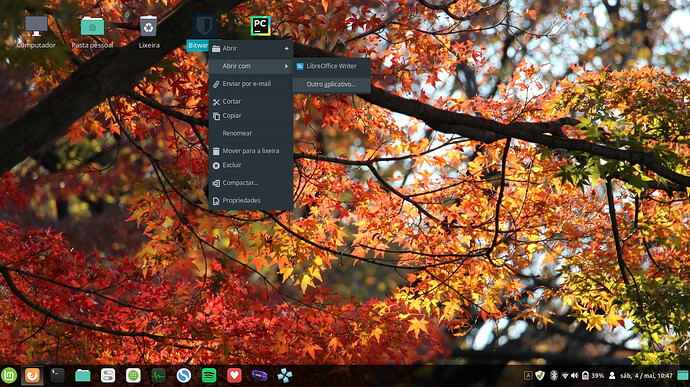Screen dimensions: 690x387
Task: Open the user account tray icon
Action: [612, 376]
